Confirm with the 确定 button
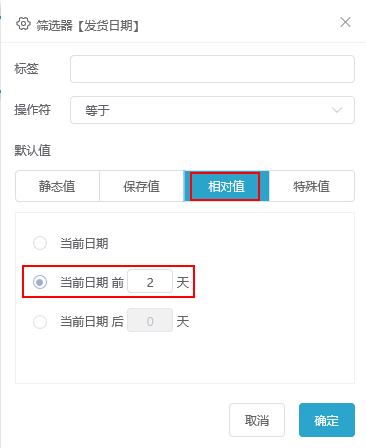The image size is (366, 448). pos(327,420)
